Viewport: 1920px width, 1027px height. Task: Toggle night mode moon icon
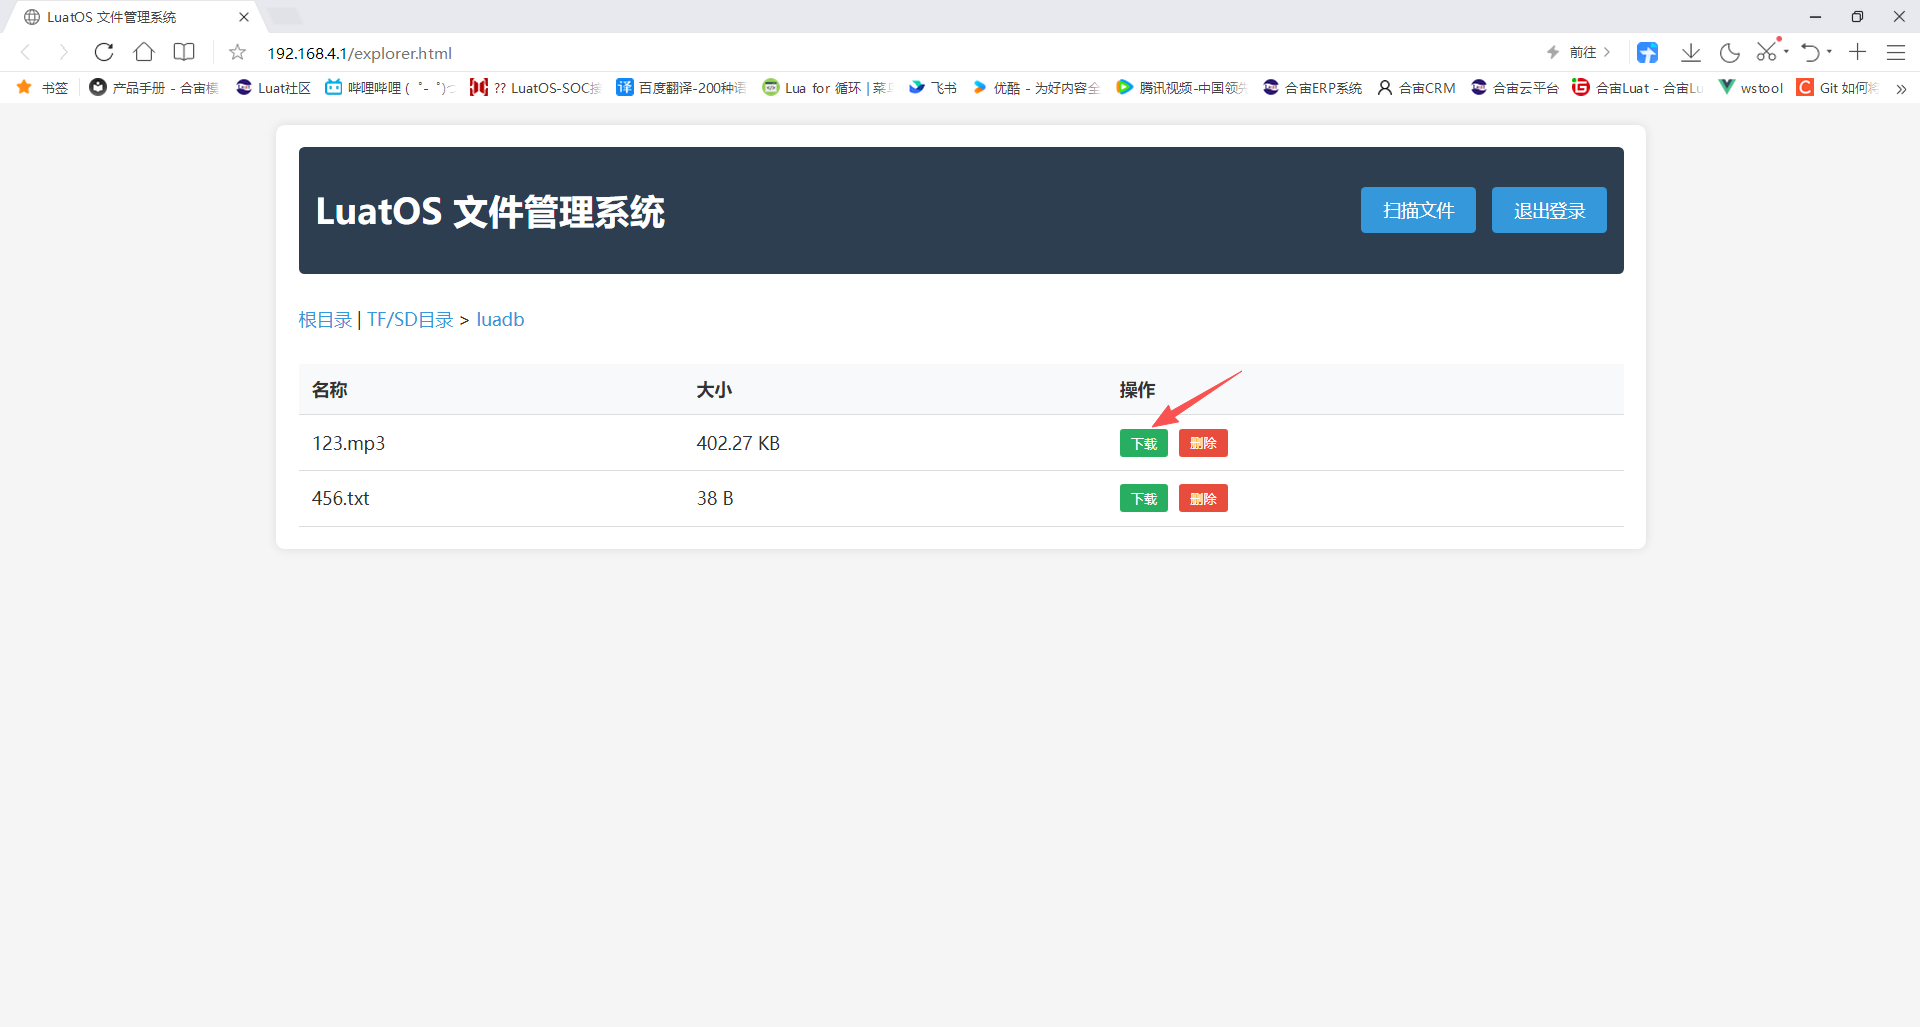(x=1729, y=52)
